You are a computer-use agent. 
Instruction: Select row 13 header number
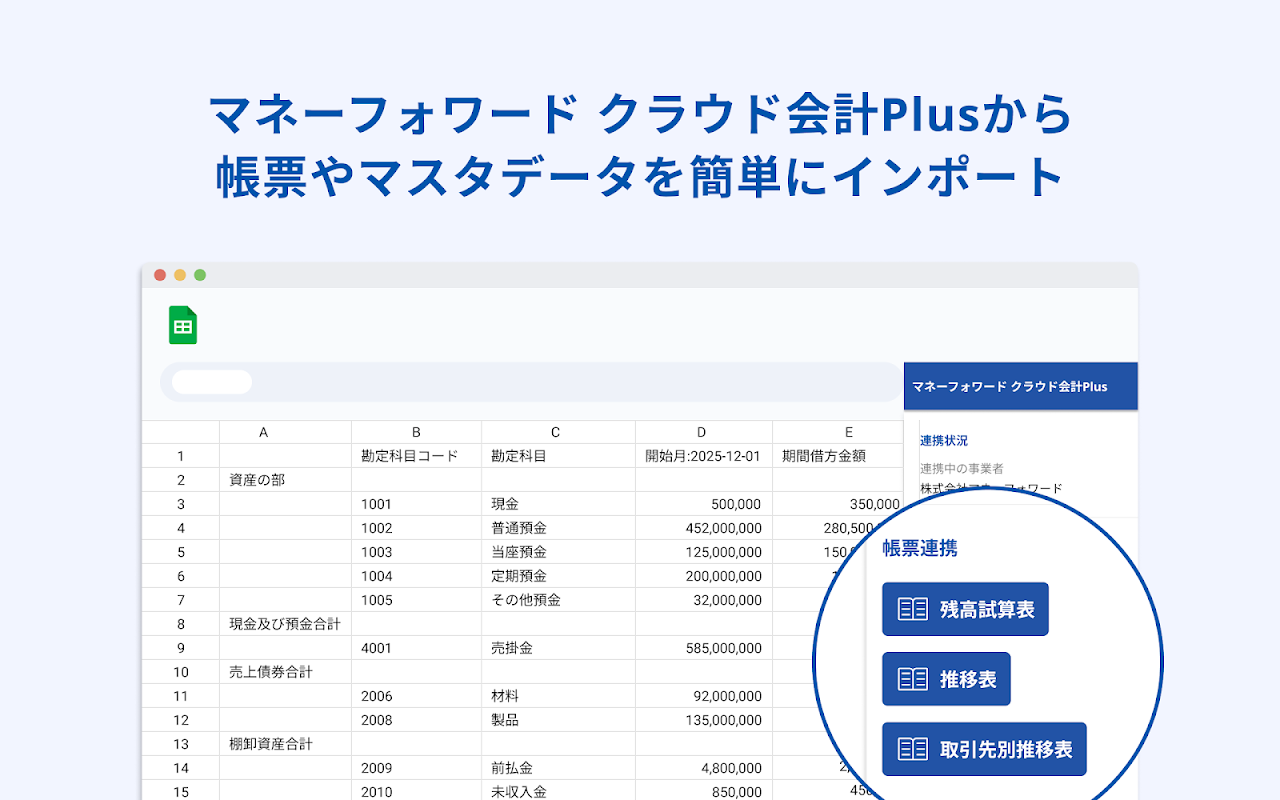[x=181, y=744]
